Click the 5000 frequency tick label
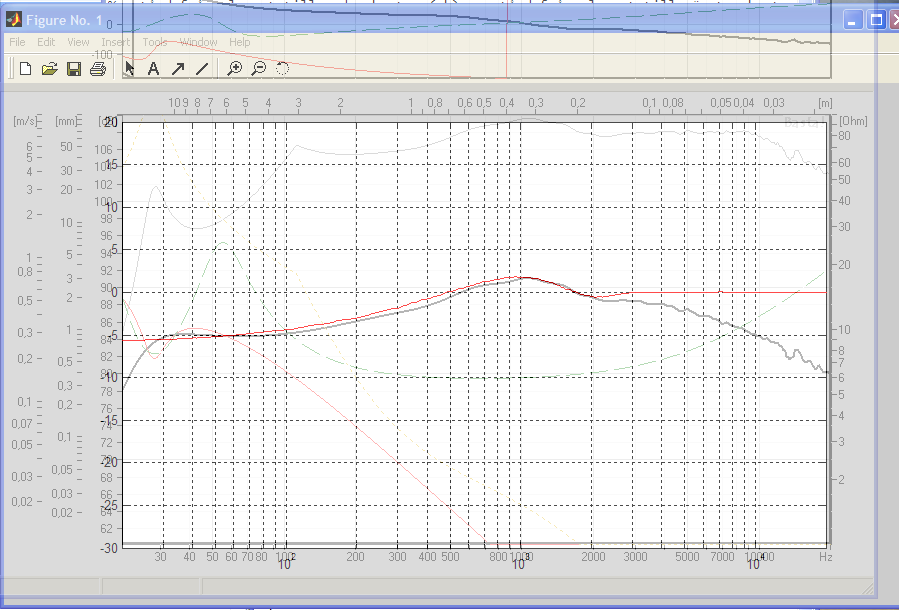This screenshot has width=899, height=610. click(687, 557)
